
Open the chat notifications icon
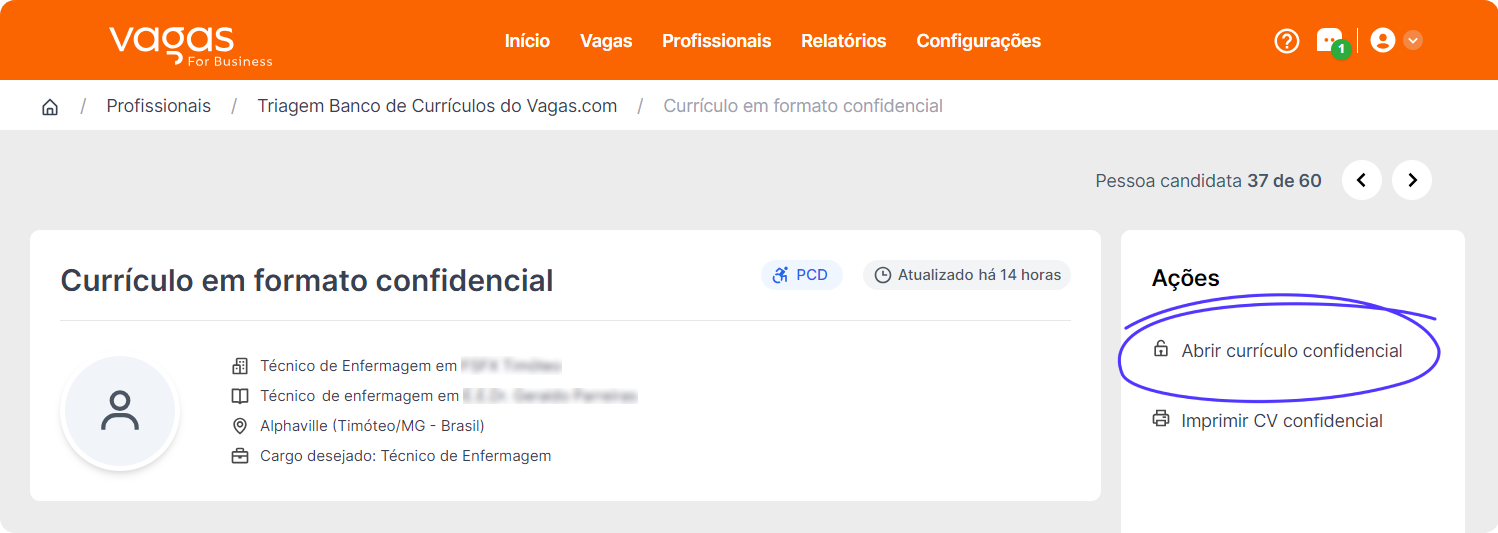tap(1331, 42)
